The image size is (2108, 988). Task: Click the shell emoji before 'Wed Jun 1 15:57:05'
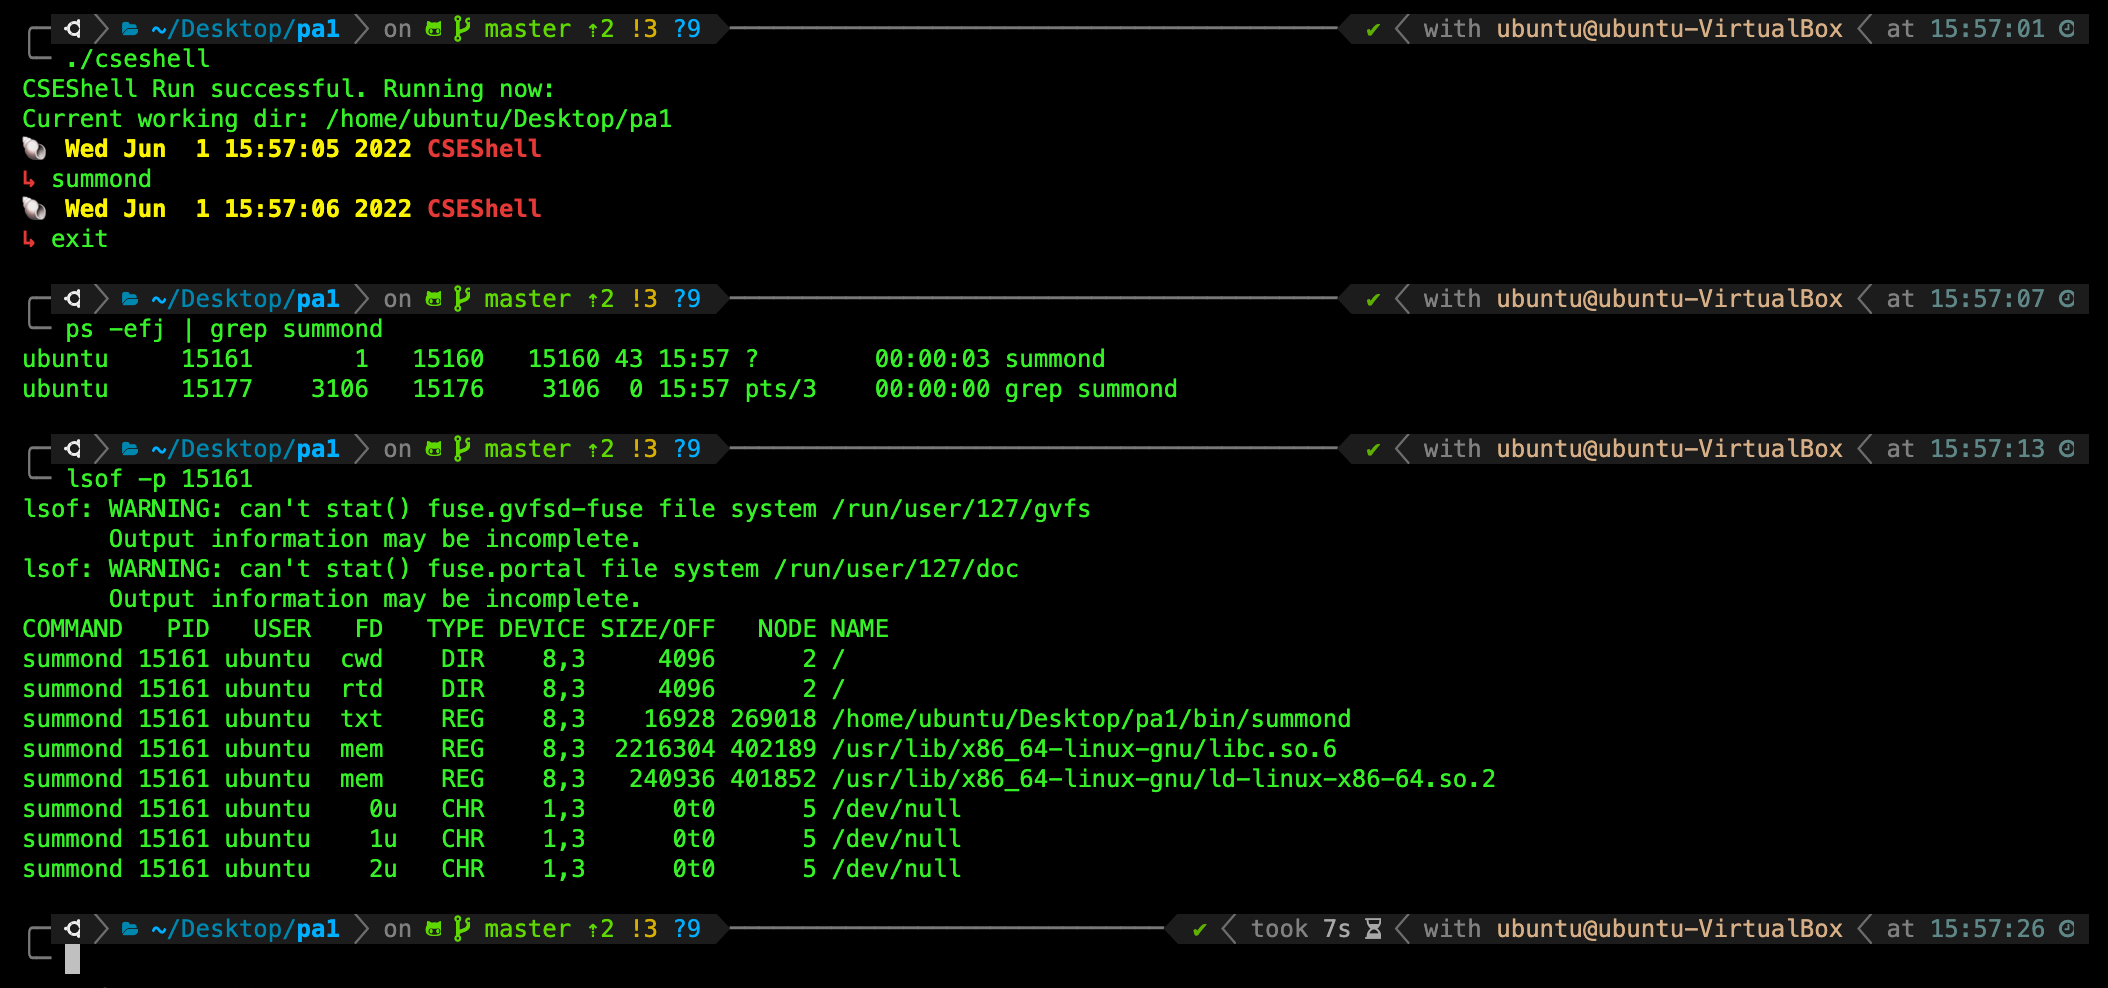(x=34, y=149)
